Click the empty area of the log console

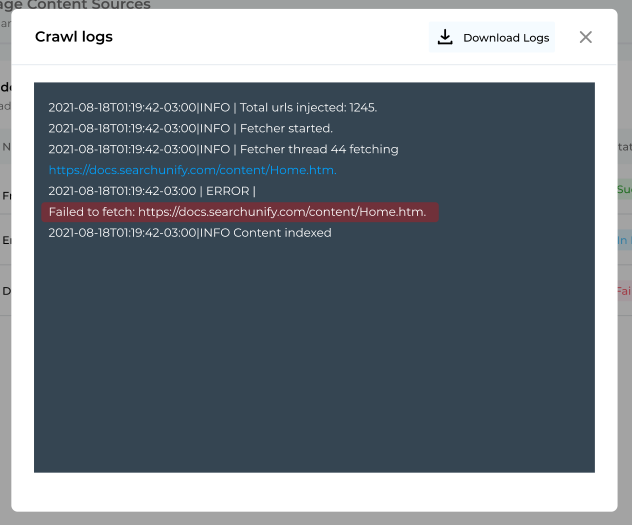point(314,360)
